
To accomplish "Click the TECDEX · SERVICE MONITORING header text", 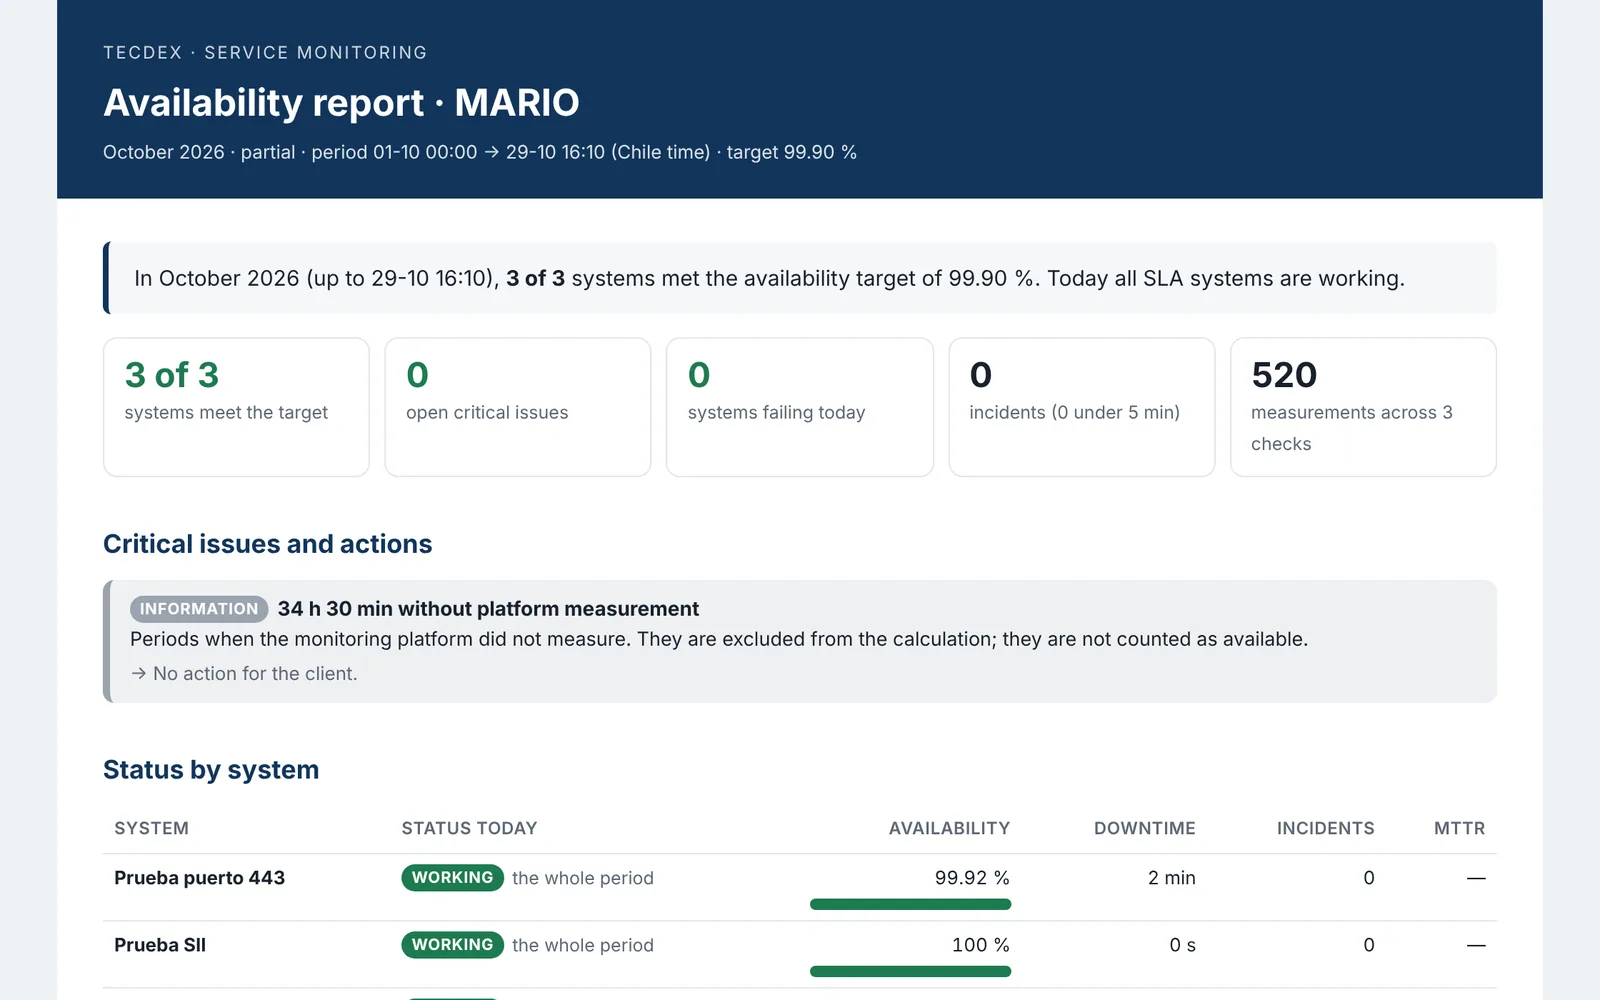I will tap(265, 53).
